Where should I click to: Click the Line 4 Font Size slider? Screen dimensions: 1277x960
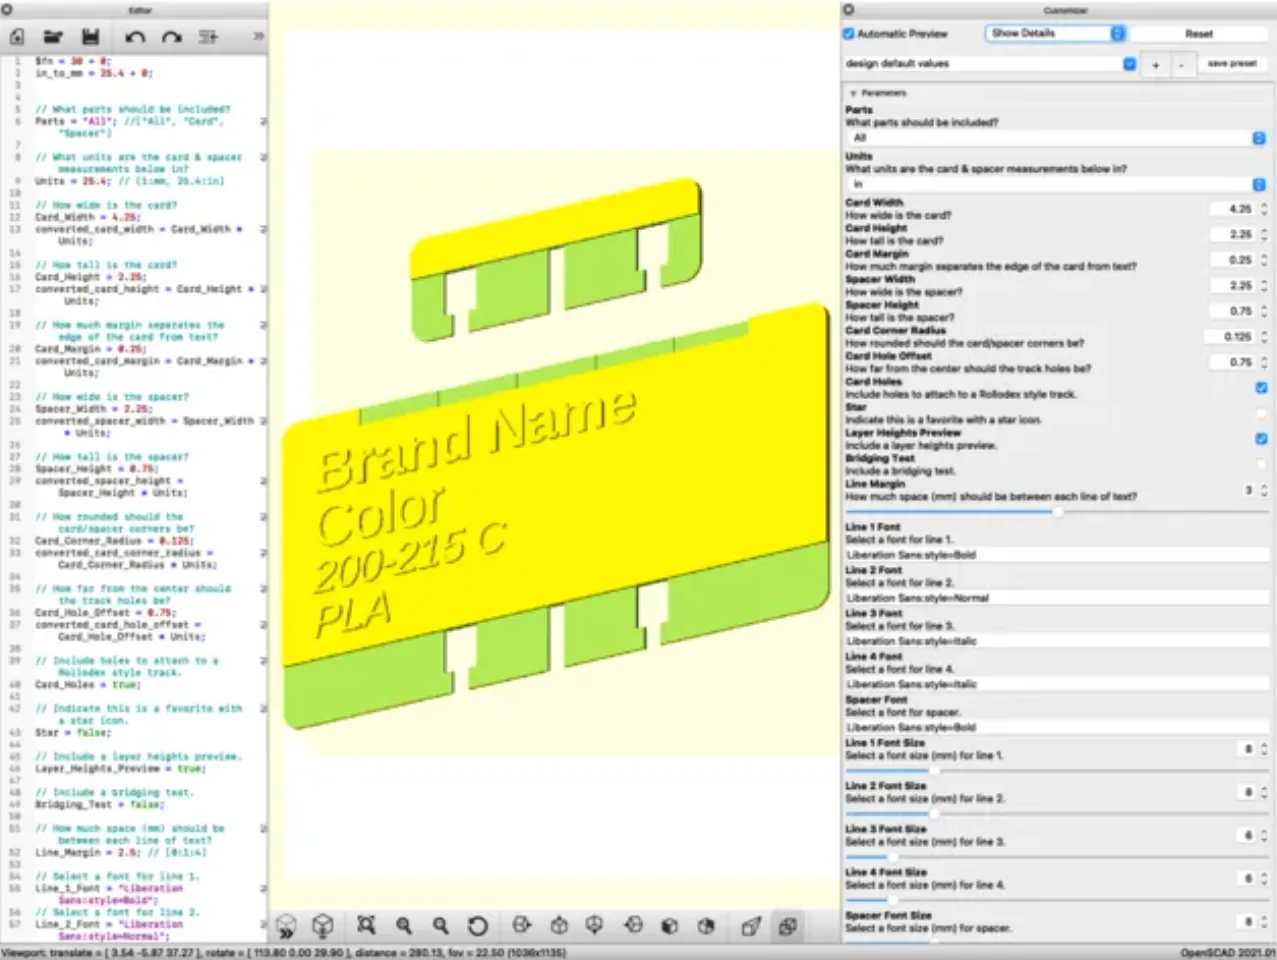1056,900
